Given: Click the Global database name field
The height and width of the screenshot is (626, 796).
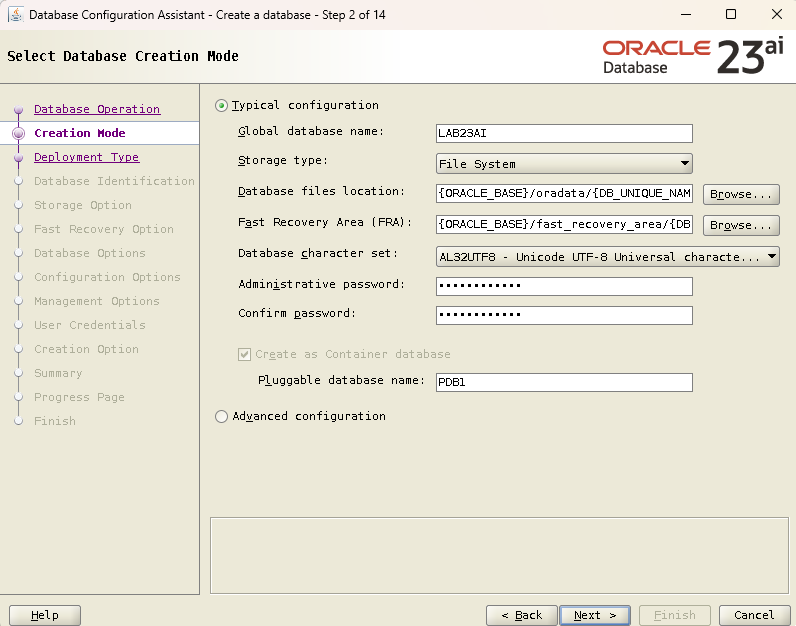Looking at the screenshot, I should point(564,134).
